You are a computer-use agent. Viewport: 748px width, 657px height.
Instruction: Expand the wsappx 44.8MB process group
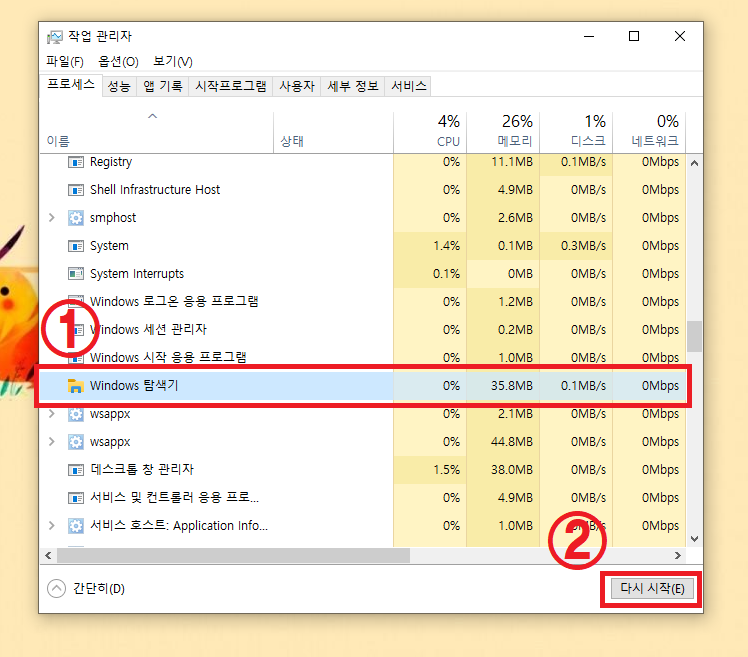[52, 442]
